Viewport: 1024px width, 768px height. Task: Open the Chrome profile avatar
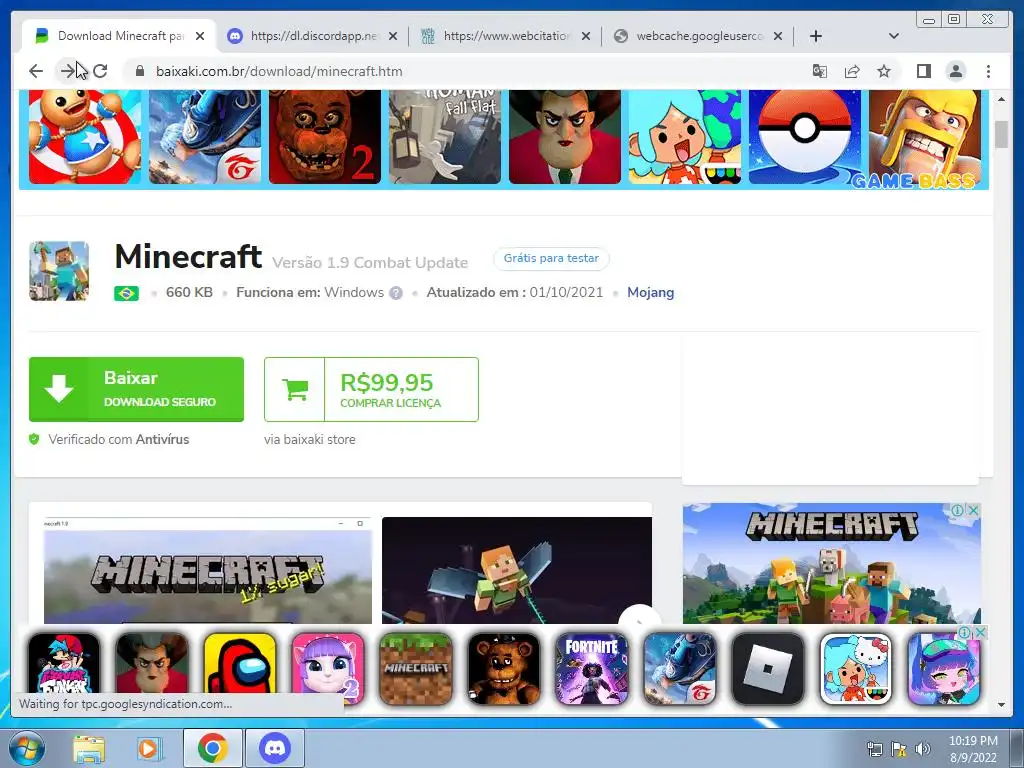click(956, 71)
